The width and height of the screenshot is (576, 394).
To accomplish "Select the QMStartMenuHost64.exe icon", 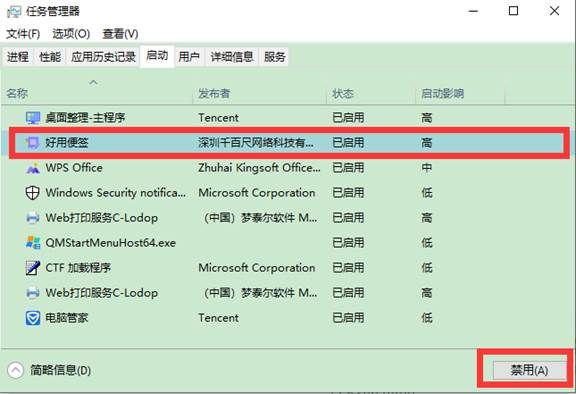I will click(33, 243).
